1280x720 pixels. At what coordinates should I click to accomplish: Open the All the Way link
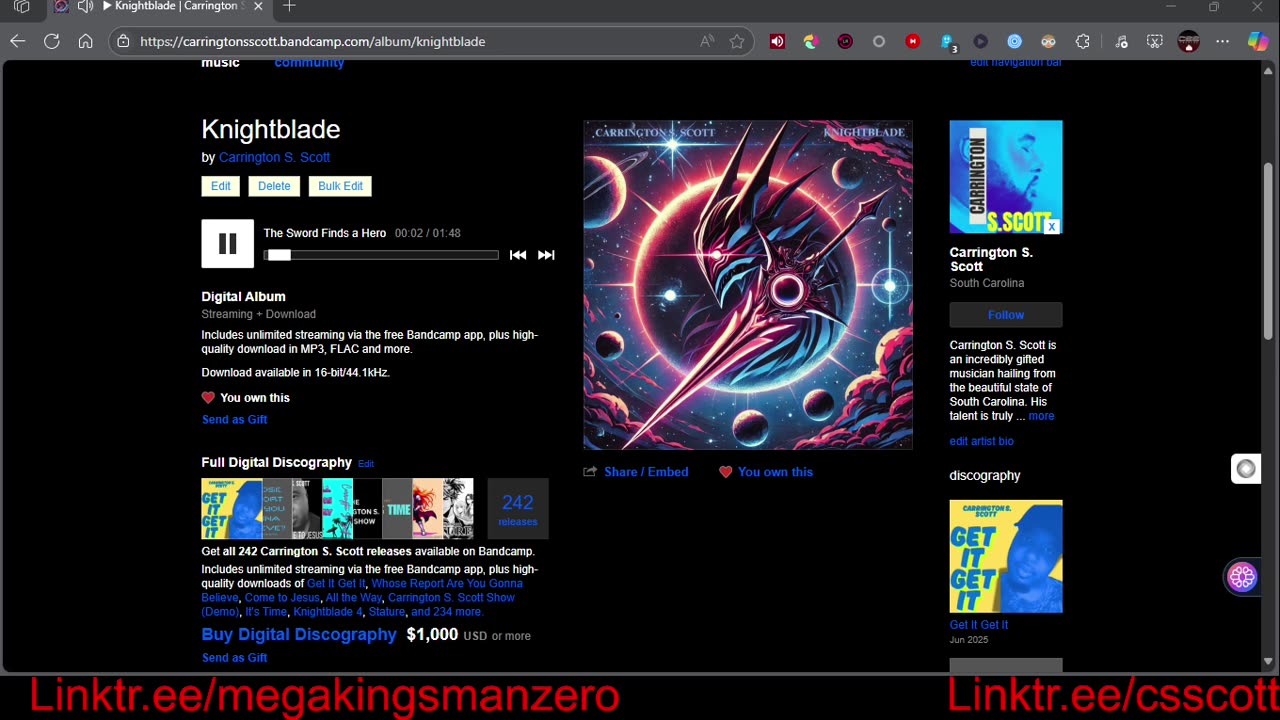(x=354, y=598)
